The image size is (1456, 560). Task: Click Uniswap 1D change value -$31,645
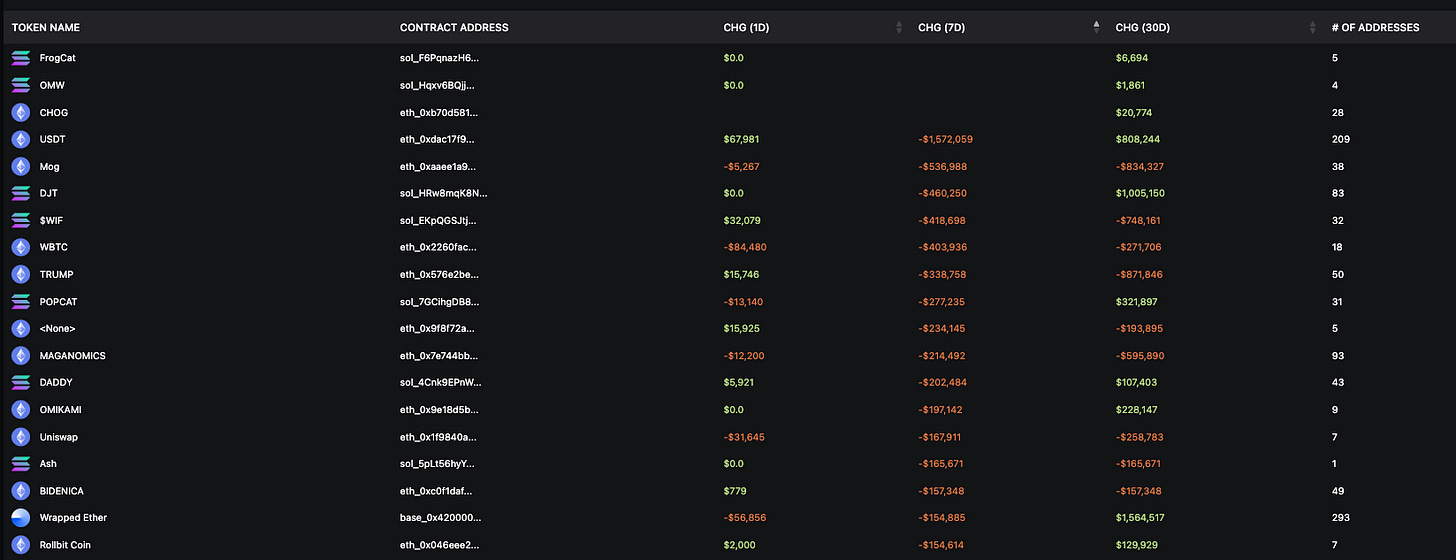pos(743,437)
